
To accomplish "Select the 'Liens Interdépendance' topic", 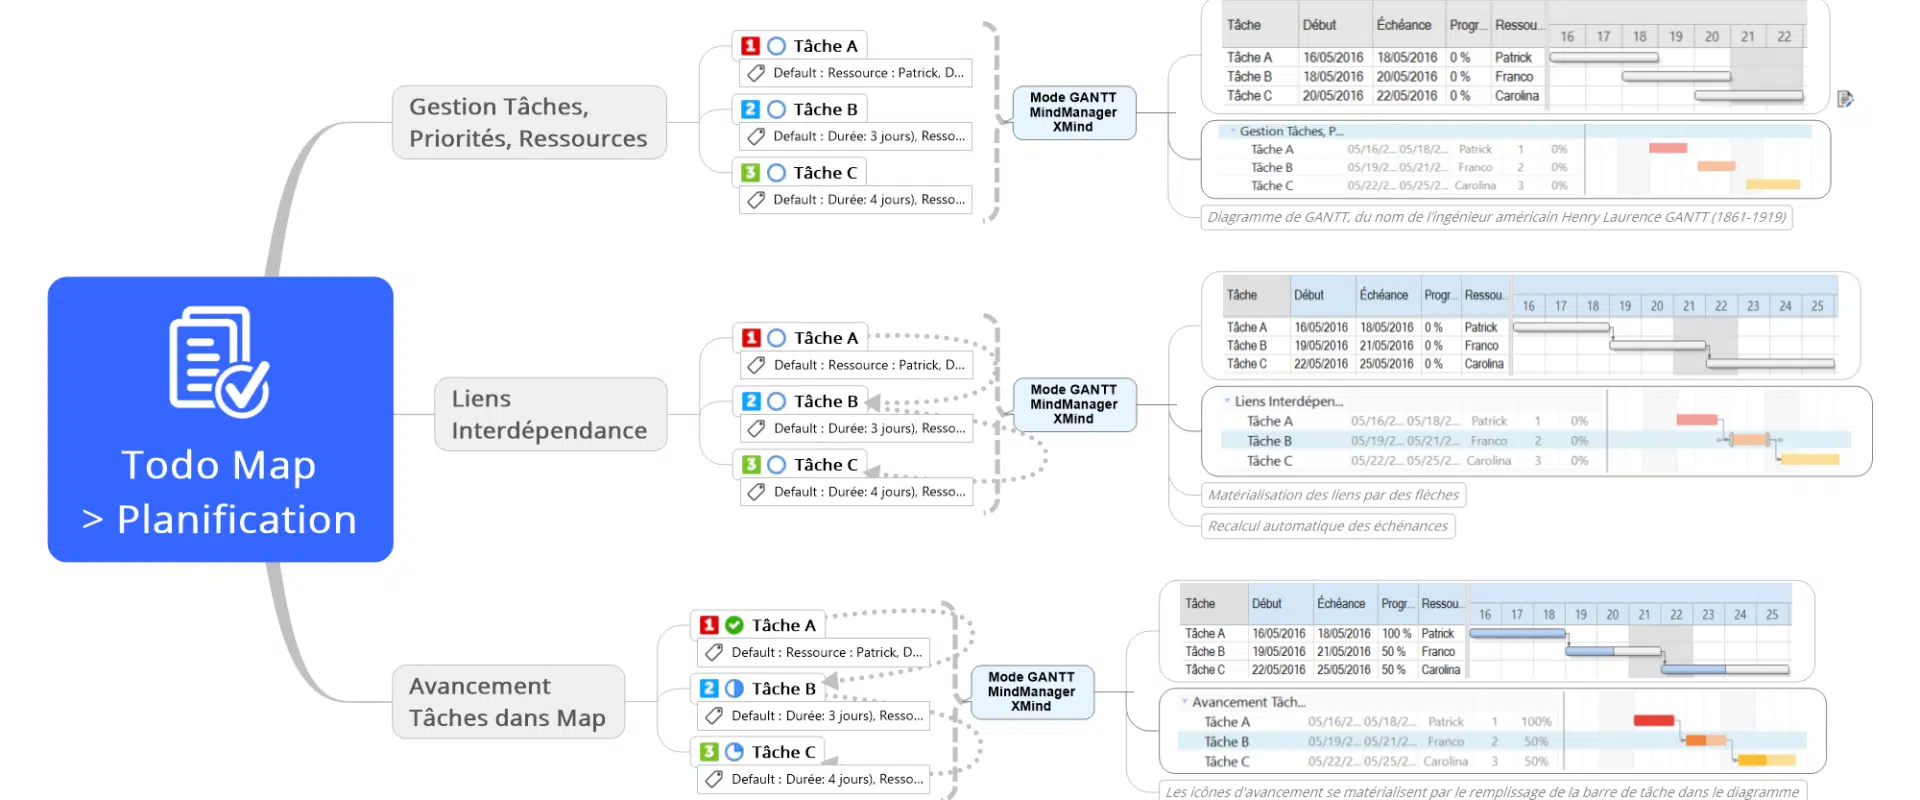I will 550,414.
